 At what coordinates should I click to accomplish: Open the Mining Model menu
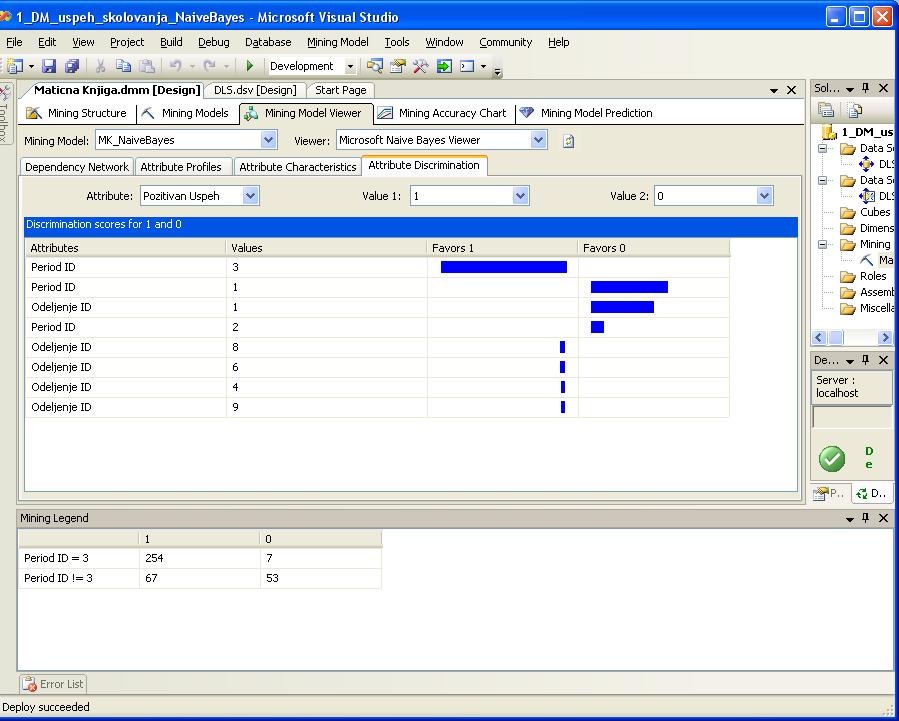point(338,42)
